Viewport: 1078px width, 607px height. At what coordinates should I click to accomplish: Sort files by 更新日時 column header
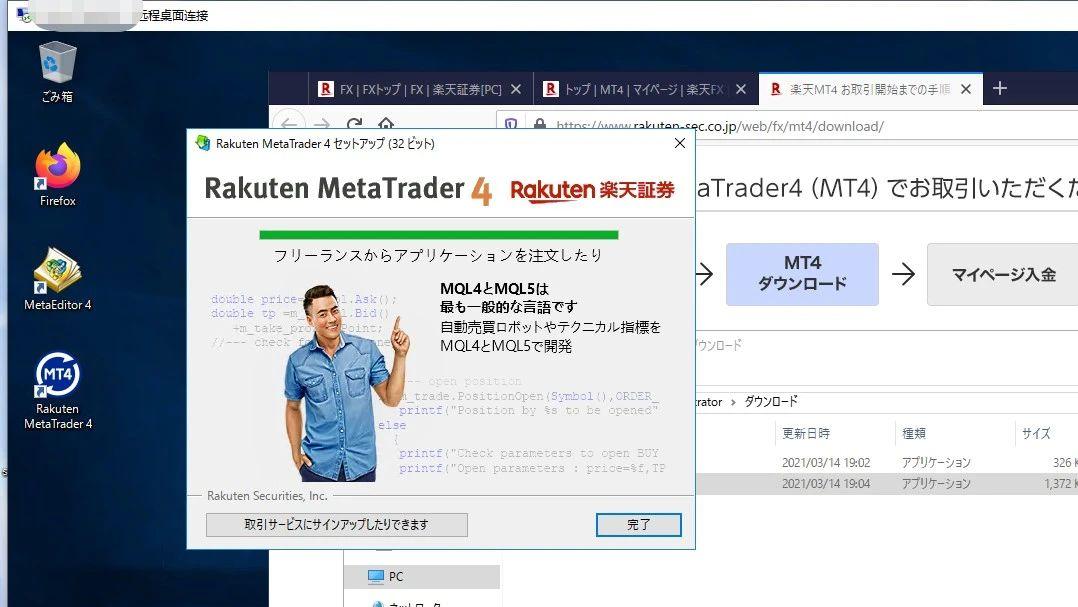806,433
